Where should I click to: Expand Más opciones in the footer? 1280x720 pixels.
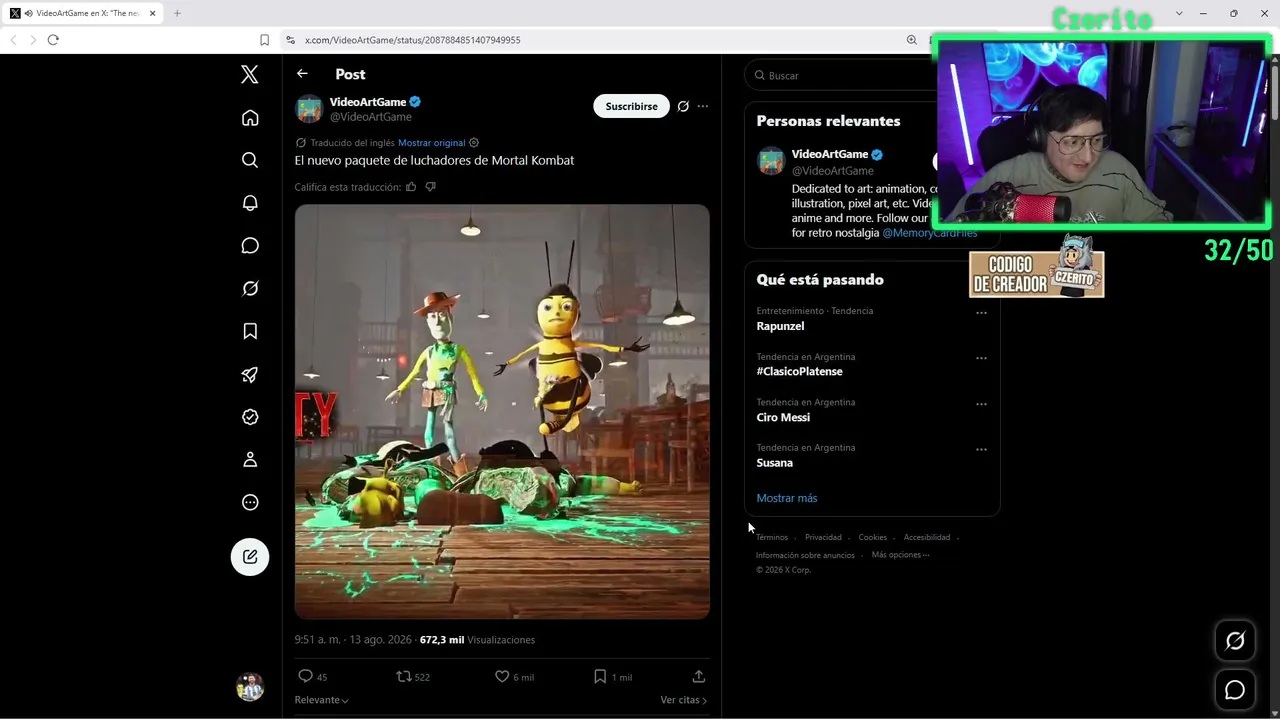pyautogui.click(x=900, y=555)
